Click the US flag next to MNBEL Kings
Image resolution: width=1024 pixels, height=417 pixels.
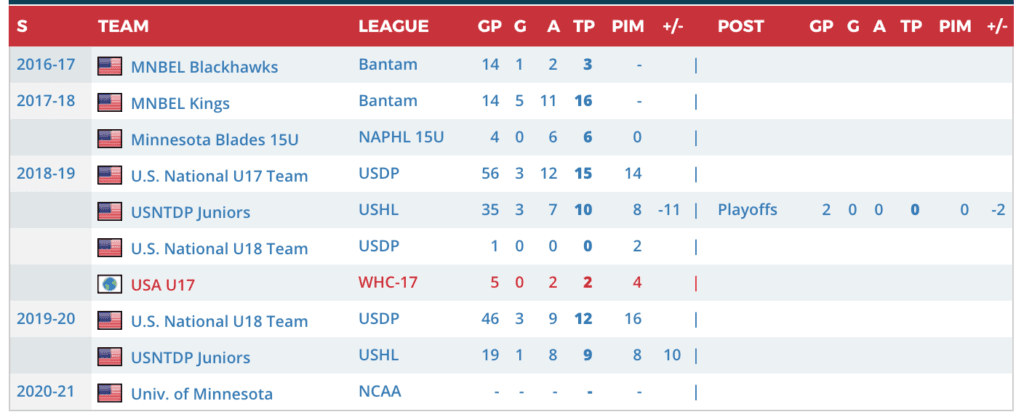(x=109, y=103)
